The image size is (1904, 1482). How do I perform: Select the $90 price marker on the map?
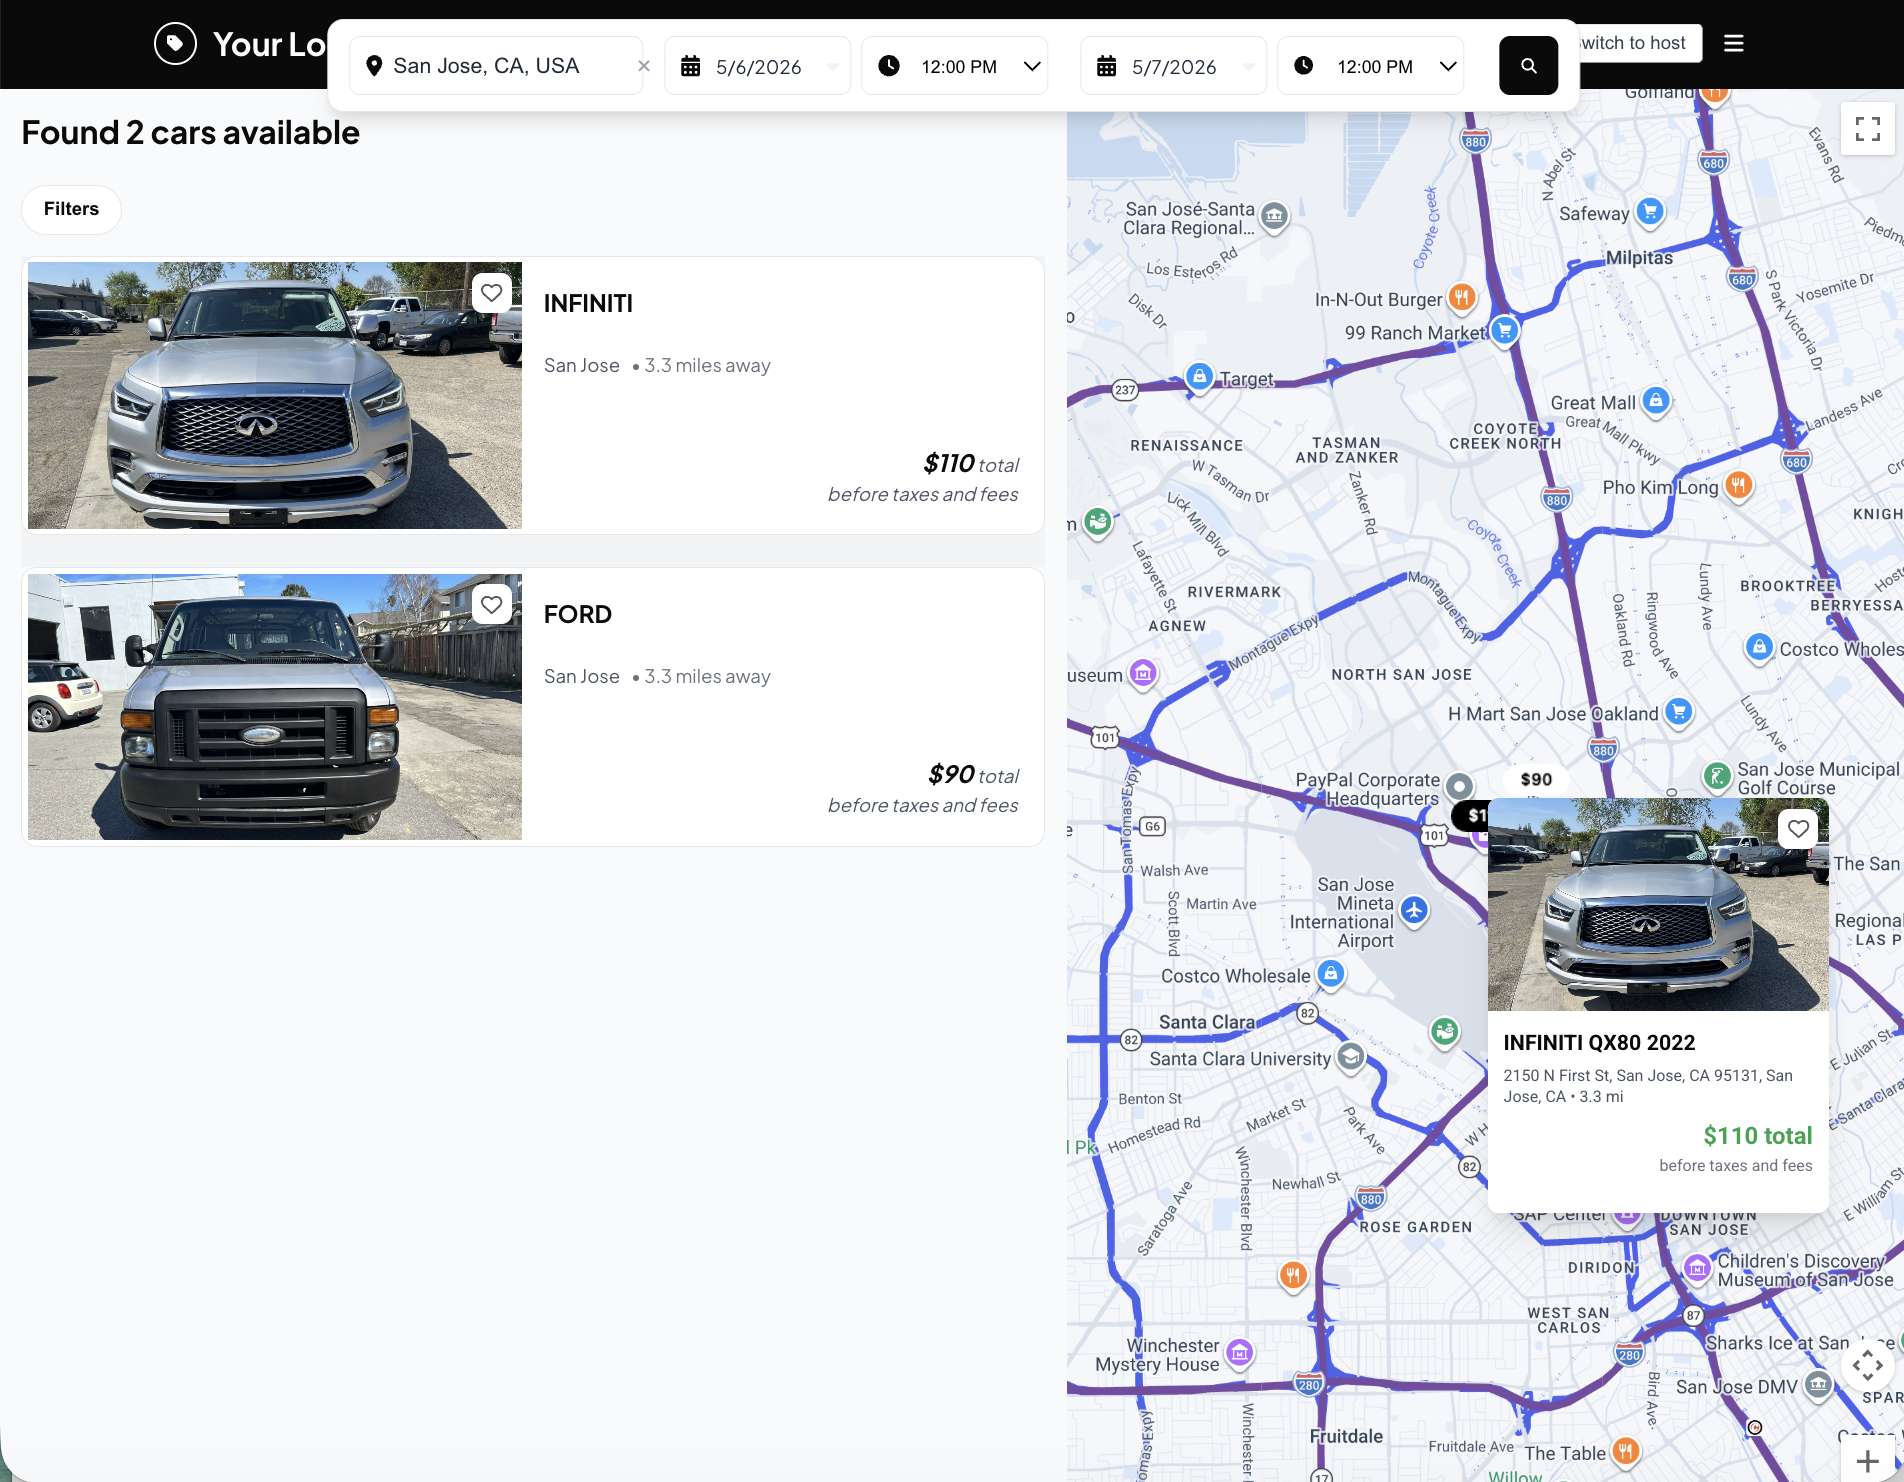point(1535,778)
